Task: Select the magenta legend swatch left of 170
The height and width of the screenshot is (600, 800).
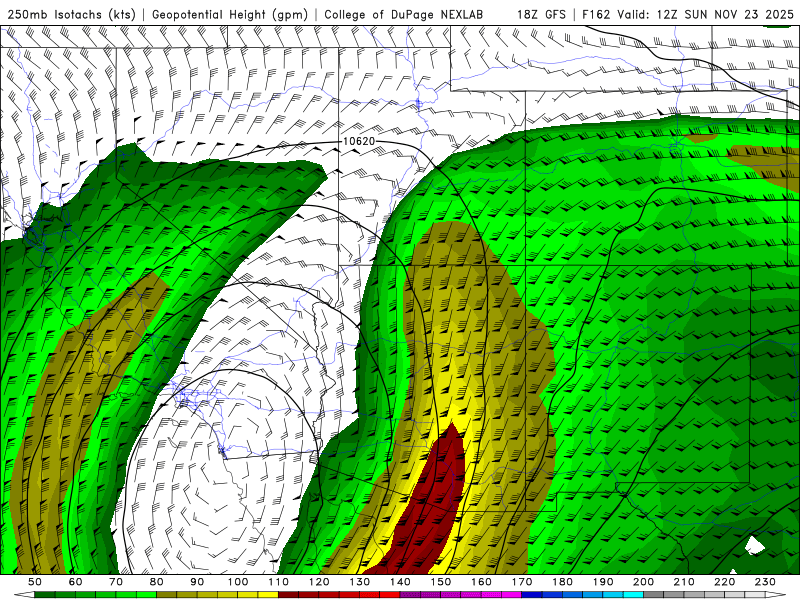Action: [511, 594]
